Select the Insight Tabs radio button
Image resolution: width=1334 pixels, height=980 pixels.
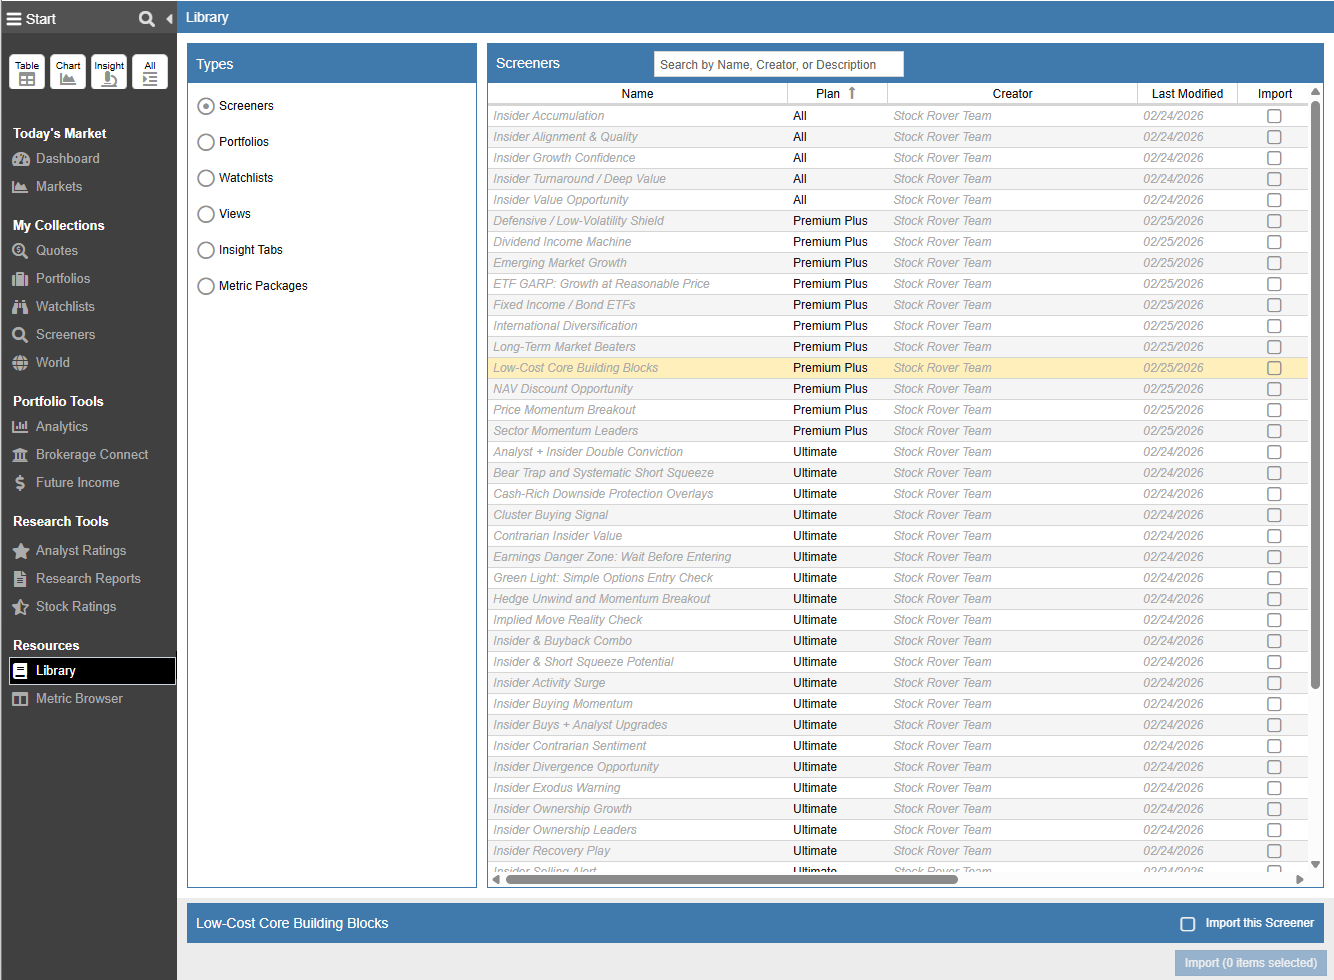206,250
